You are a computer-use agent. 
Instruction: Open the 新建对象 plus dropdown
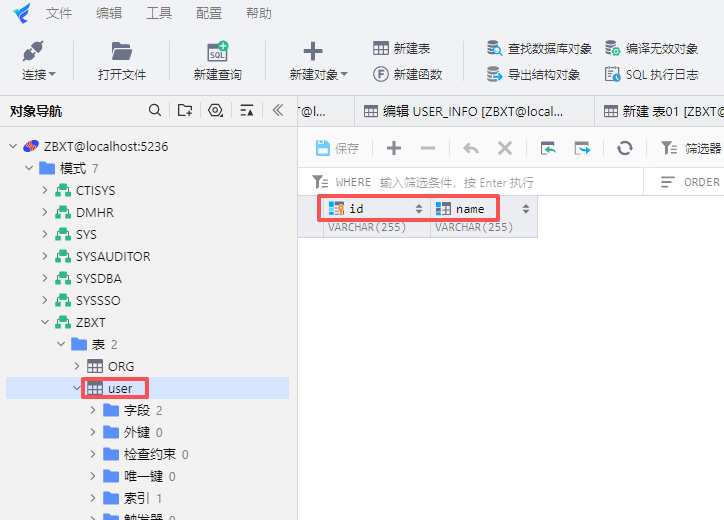click(318, 60)
